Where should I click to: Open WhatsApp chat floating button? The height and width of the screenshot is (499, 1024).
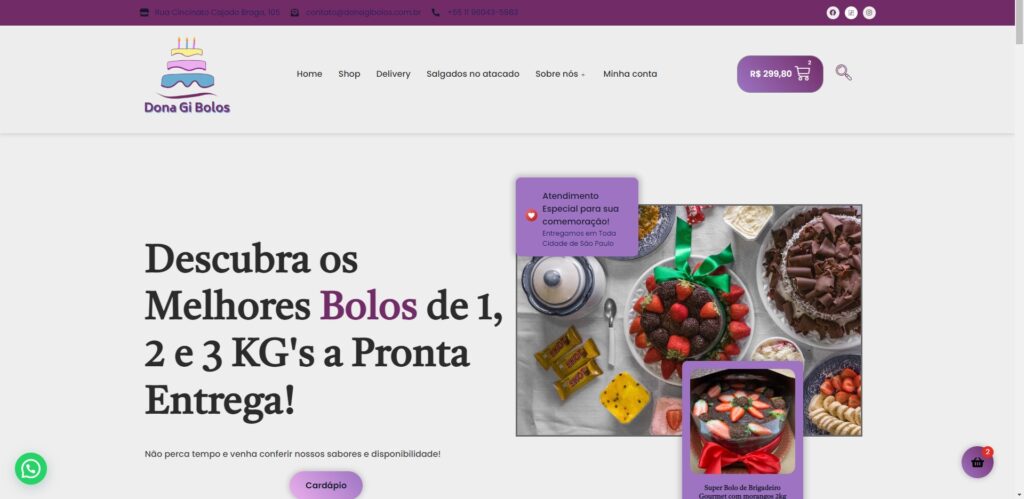31,468
